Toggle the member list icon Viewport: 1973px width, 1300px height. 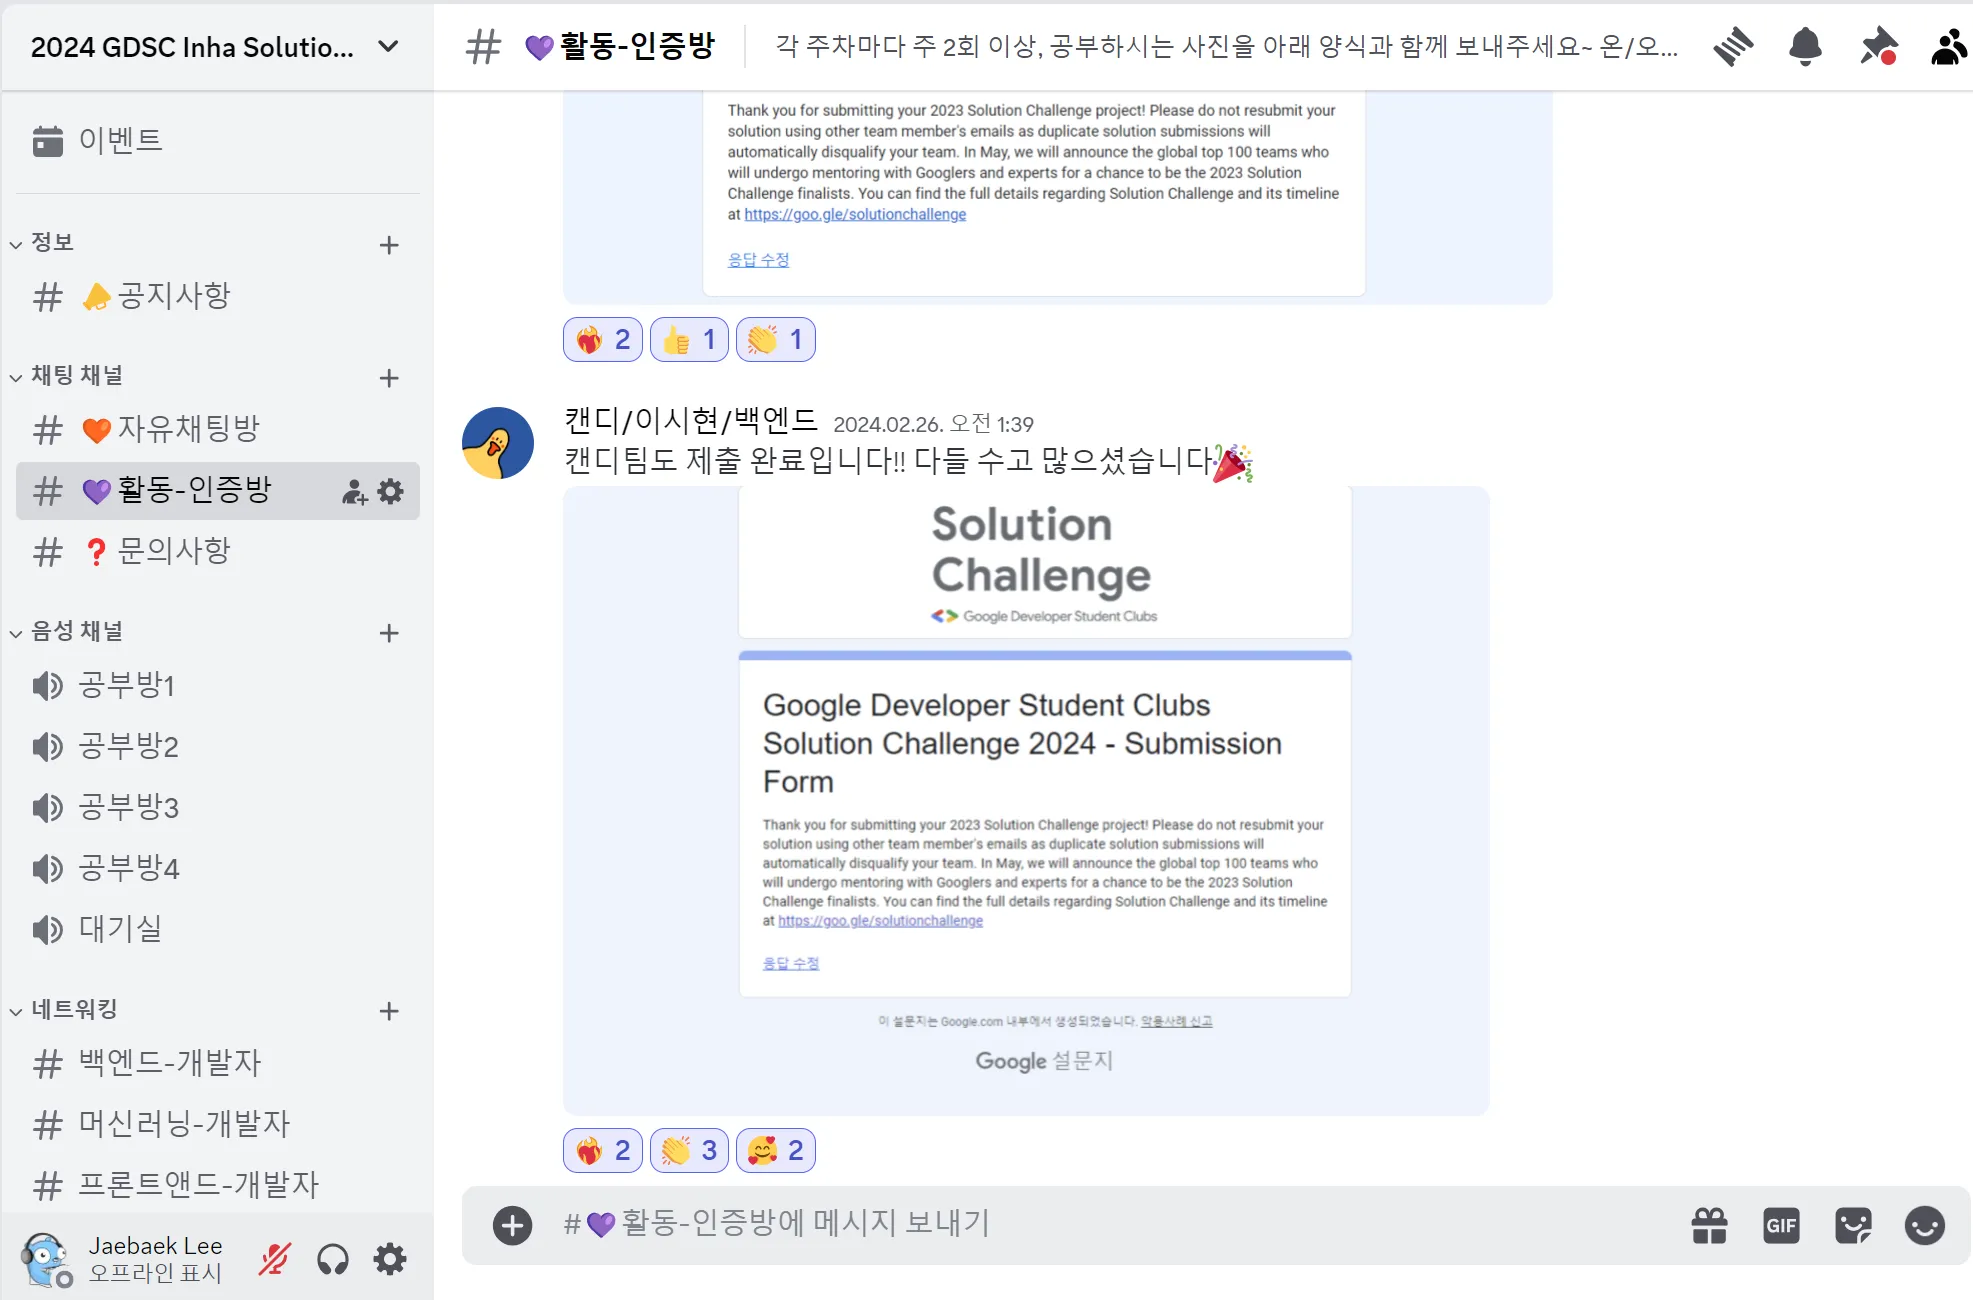pyautogui.click(x=1950, y=47)
